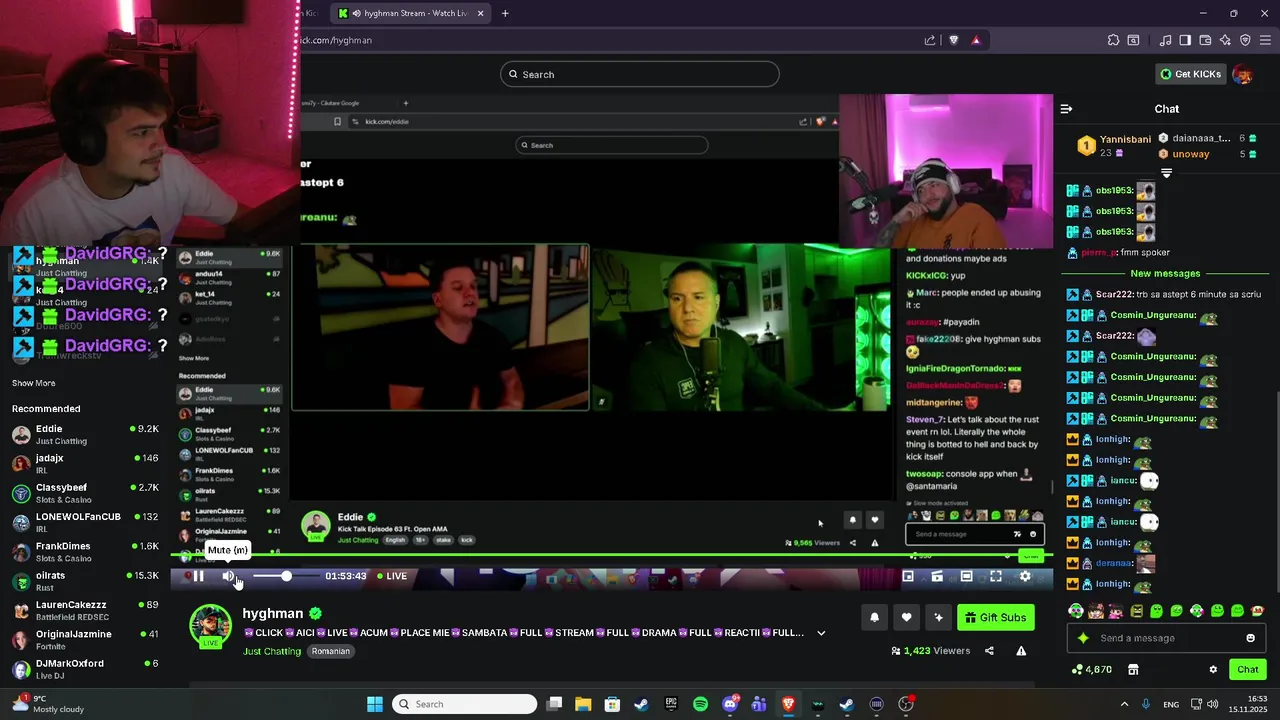The width and height of the screenshot is (1280, 720).
Task: Click the share icon in address bar
Action: (930, 40)
